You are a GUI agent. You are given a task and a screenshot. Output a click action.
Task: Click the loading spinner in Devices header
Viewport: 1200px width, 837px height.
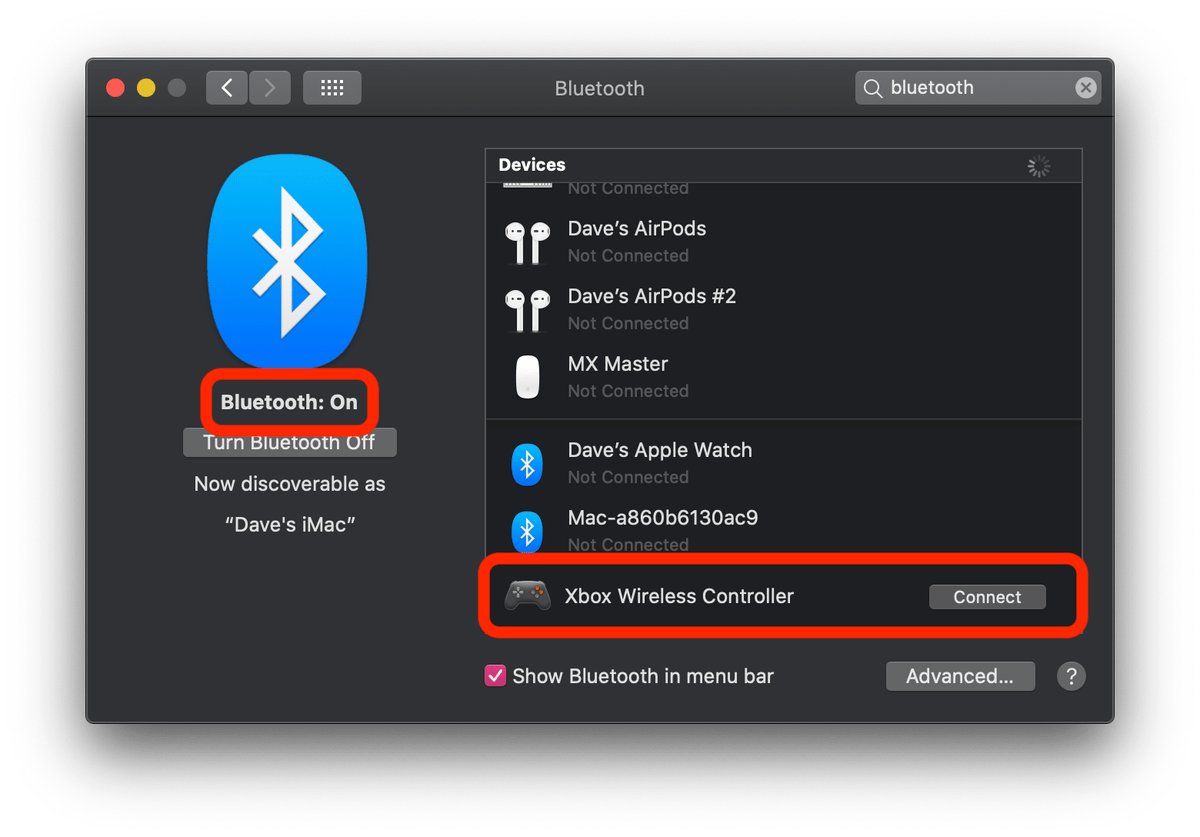click(1038, 165)
